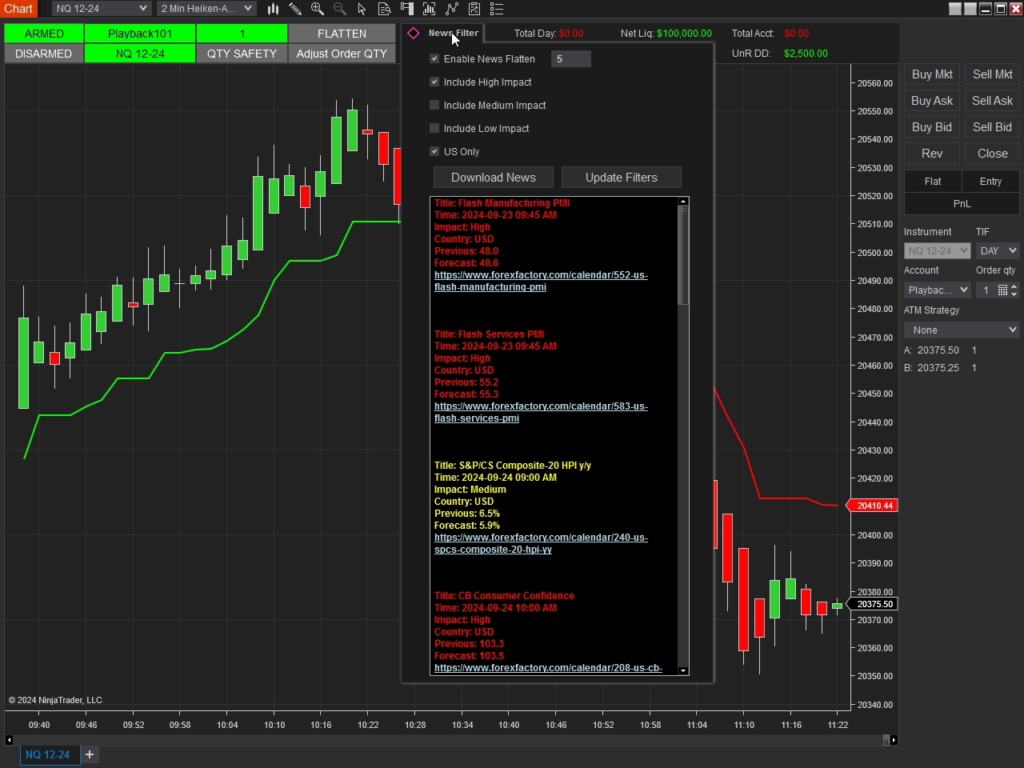Select the NQ 12-24 tab at bottom

point(48,755)
